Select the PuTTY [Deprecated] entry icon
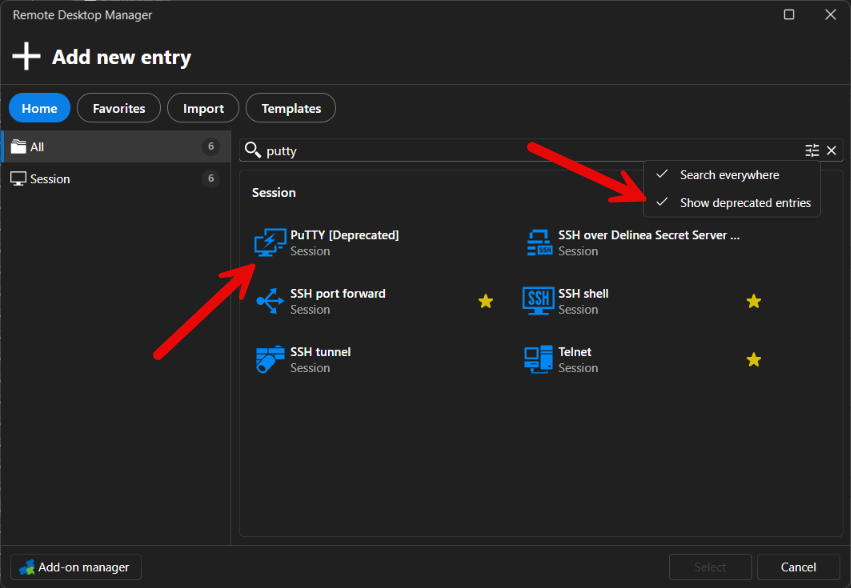The height and width of the screenshot is (588, 851). click(x=270, y=242)
